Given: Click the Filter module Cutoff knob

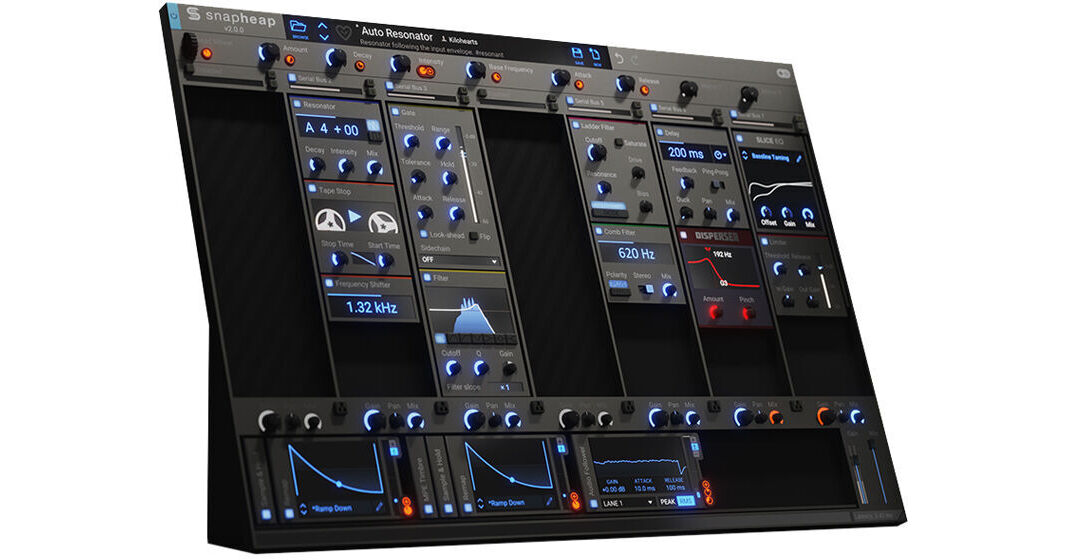Looking at the screenshot, I should pos(451,368).
